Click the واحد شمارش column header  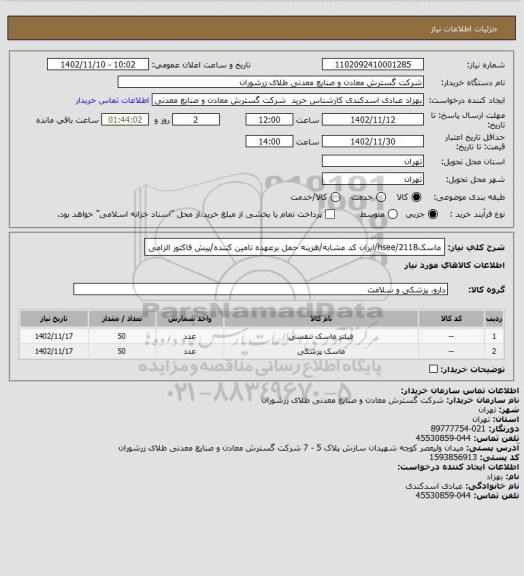pyautogui.click(x=190, y=319)
